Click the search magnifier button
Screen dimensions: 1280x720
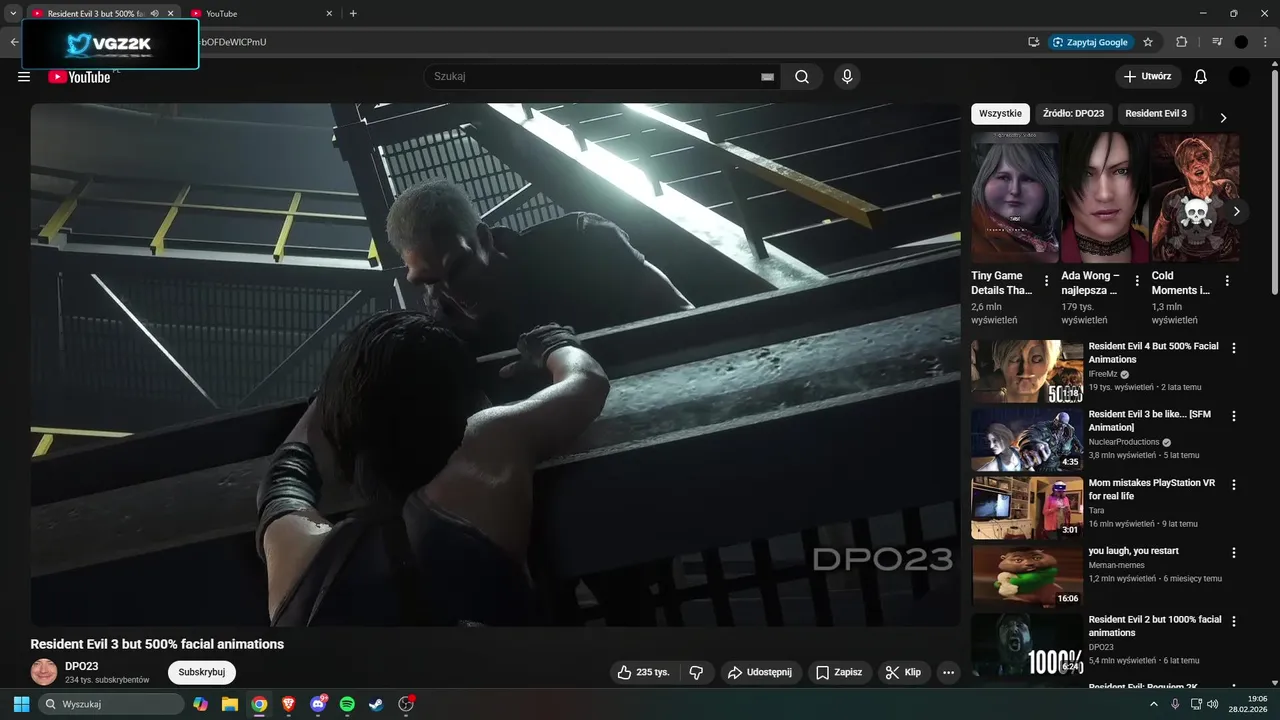(x=802, y=77)
